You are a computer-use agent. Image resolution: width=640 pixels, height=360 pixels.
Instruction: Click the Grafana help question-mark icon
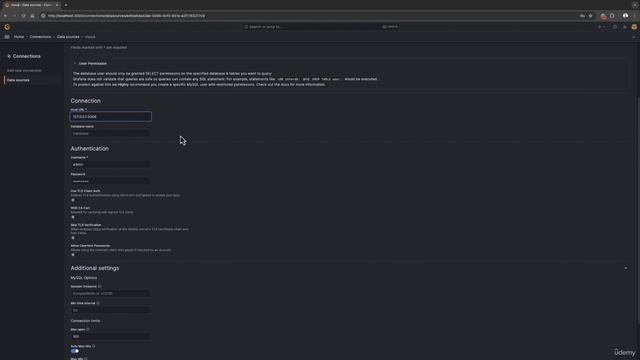[615, 27]
